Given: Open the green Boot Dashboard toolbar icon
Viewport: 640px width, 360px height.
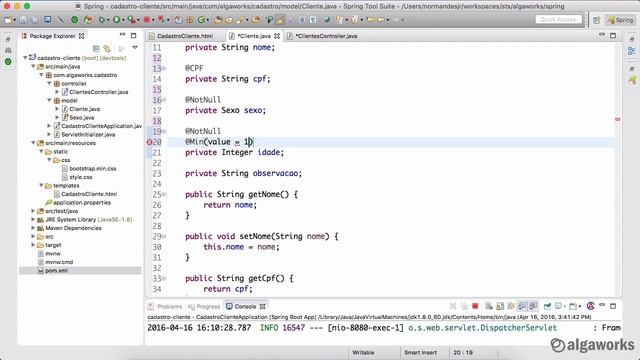Looking at the screenshot, I should point(75,20).
